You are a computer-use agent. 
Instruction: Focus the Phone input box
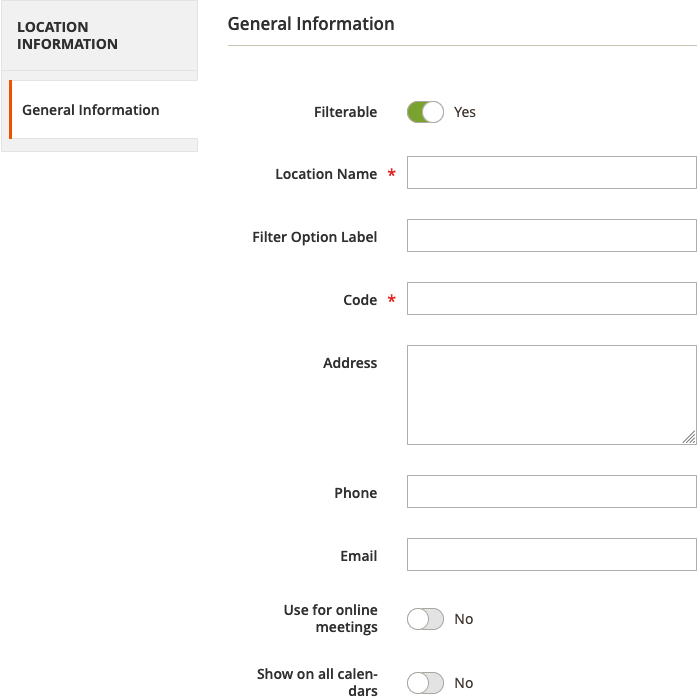(551, 492)
